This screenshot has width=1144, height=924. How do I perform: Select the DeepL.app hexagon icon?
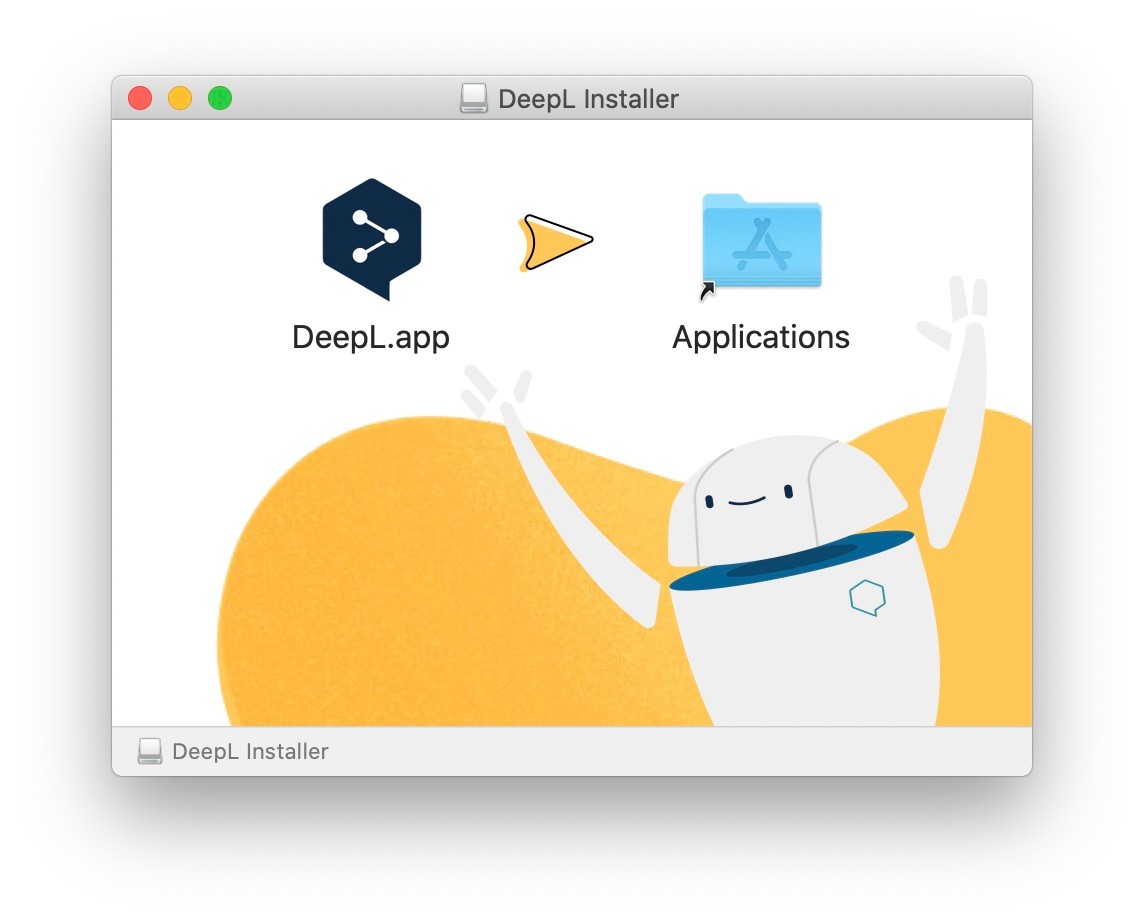[371, 239]
